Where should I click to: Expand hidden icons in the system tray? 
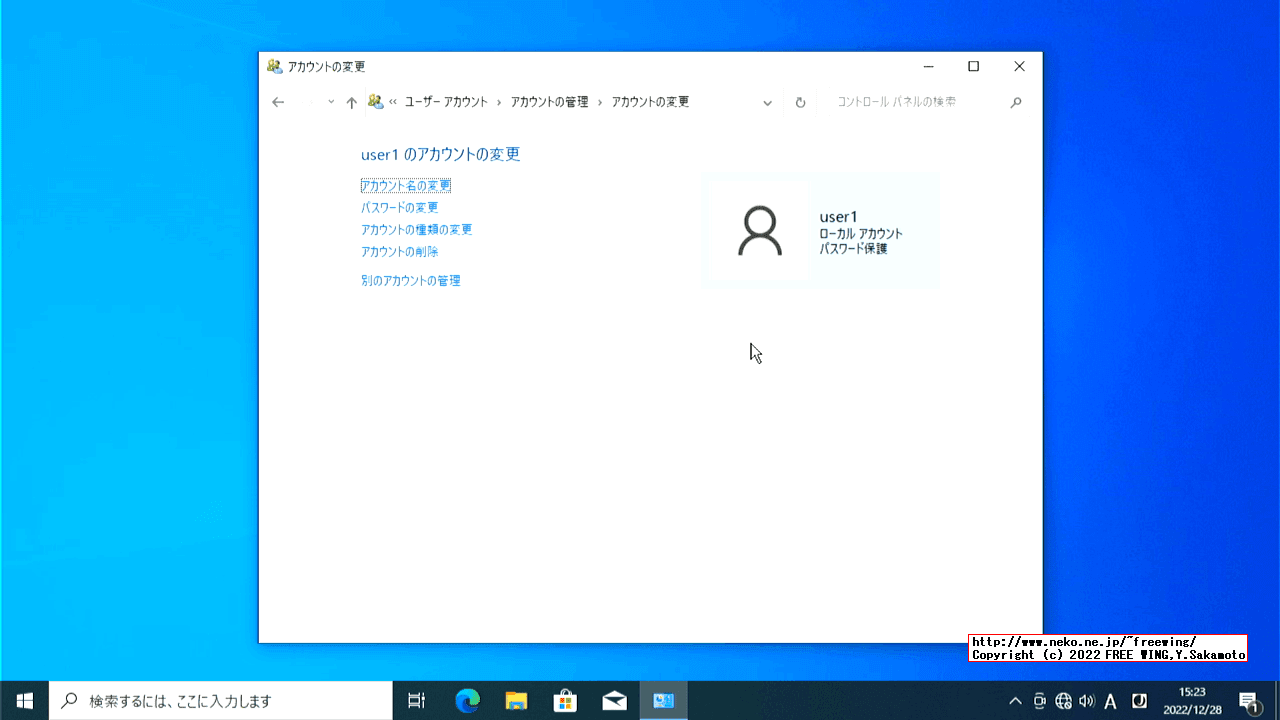pyautogui.click(x=1014, y=701)
